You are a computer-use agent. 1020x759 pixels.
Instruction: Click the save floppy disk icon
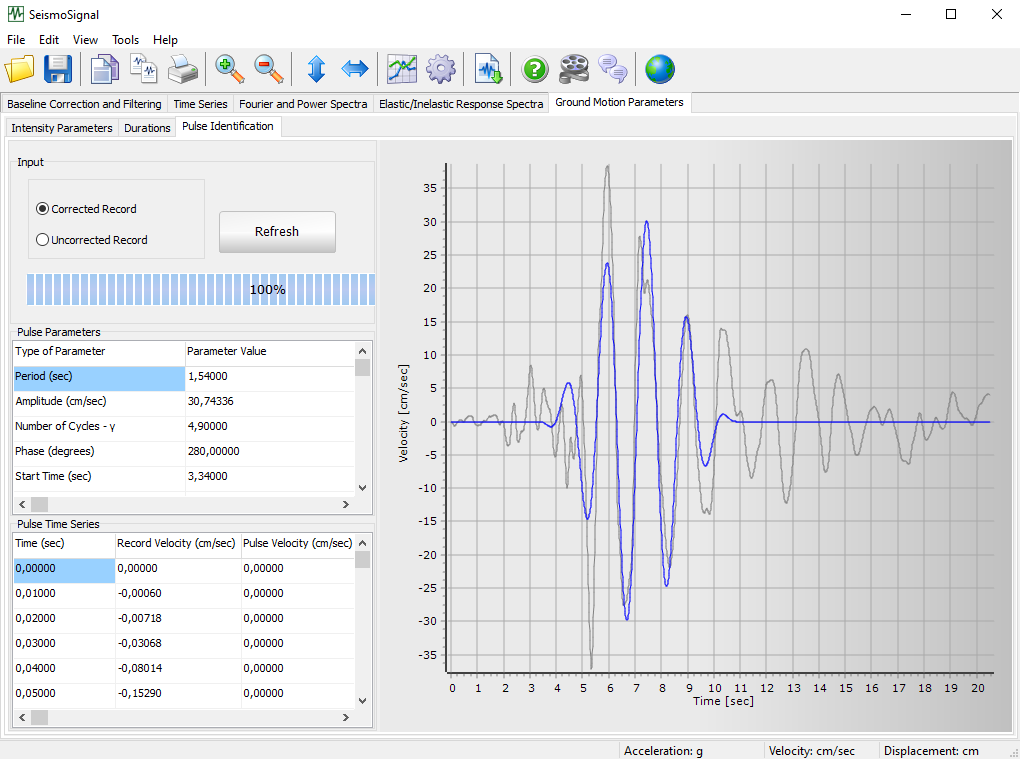[58, 69]
